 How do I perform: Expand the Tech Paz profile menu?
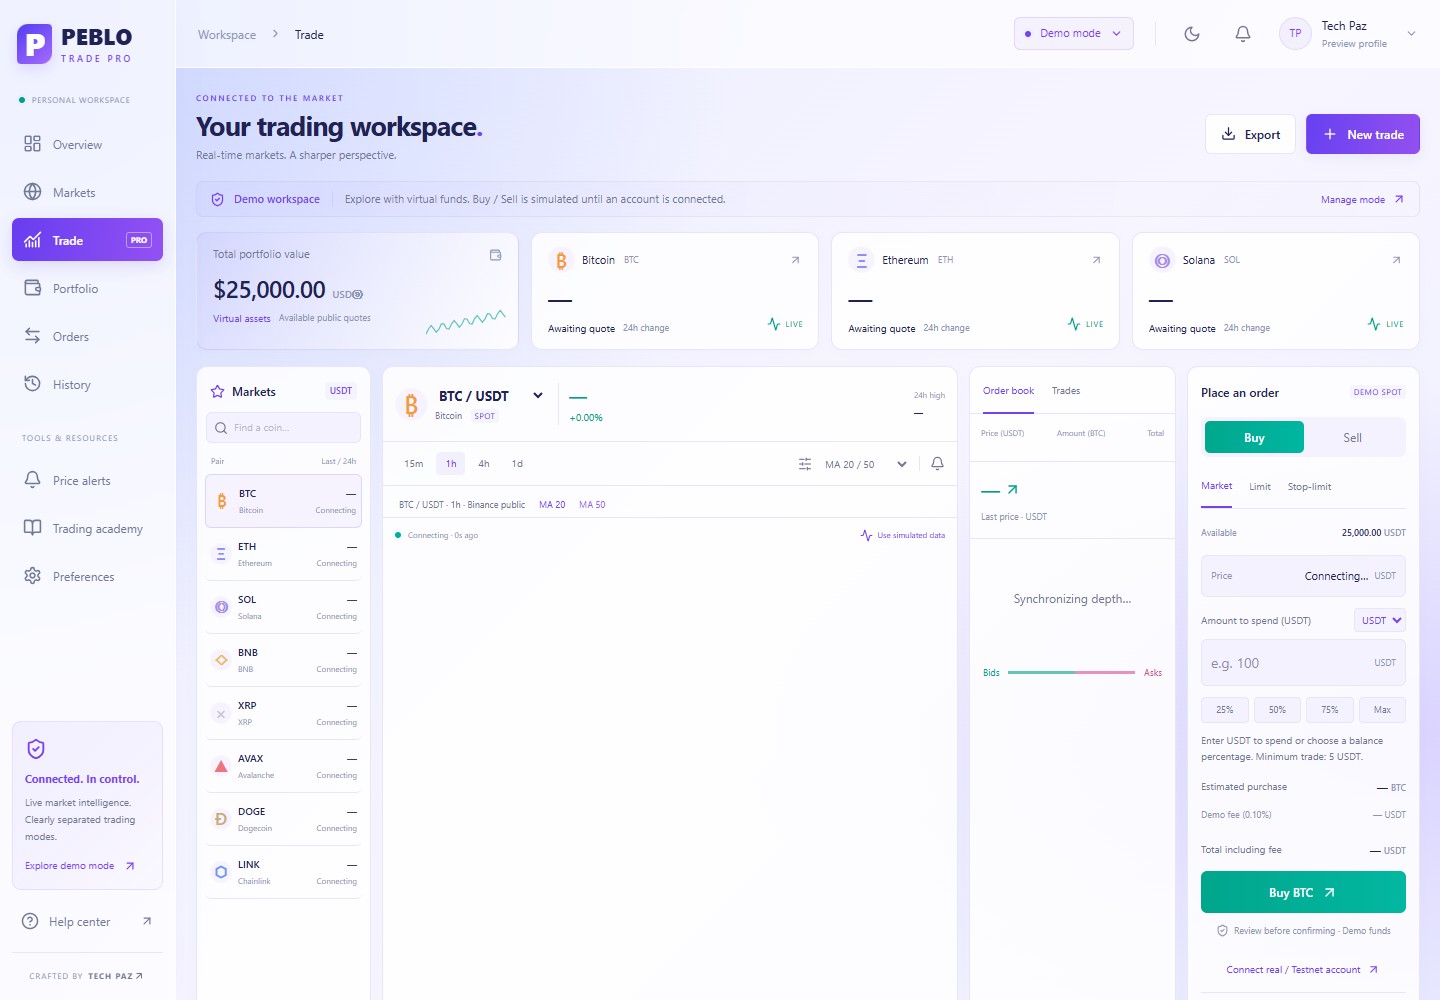(1349, 34)
